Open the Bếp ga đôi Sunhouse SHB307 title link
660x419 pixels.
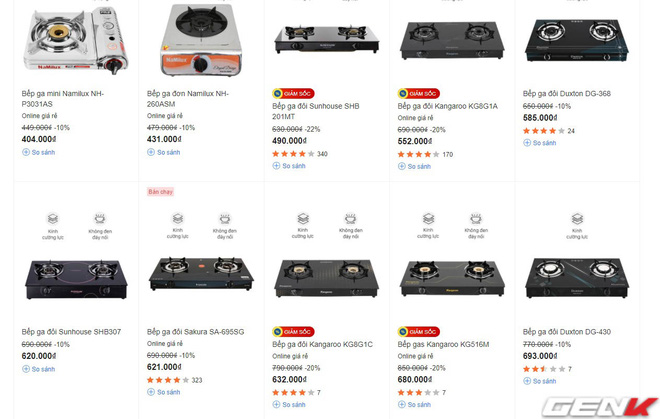tap(71, 332)
